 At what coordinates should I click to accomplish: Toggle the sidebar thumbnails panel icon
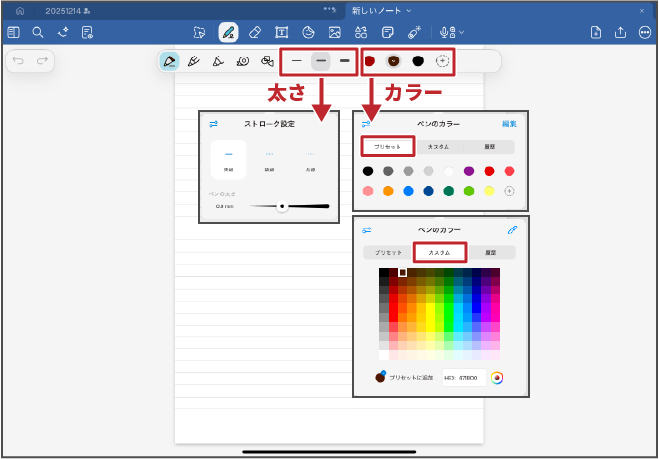(x=13, y=32)
